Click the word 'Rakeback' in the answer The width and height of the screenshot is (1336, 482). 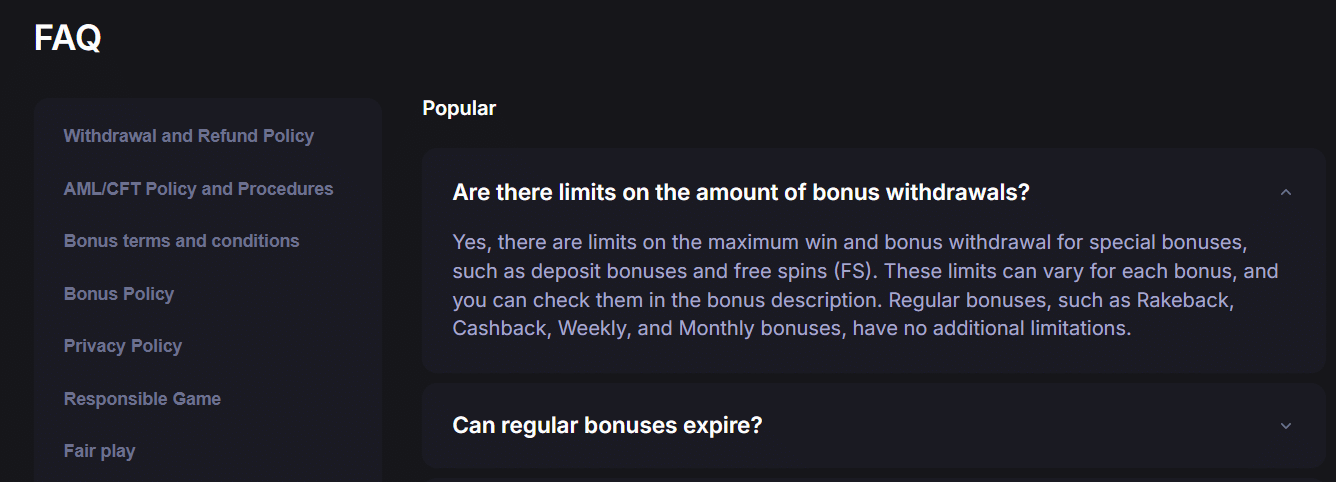[1226, 300]
